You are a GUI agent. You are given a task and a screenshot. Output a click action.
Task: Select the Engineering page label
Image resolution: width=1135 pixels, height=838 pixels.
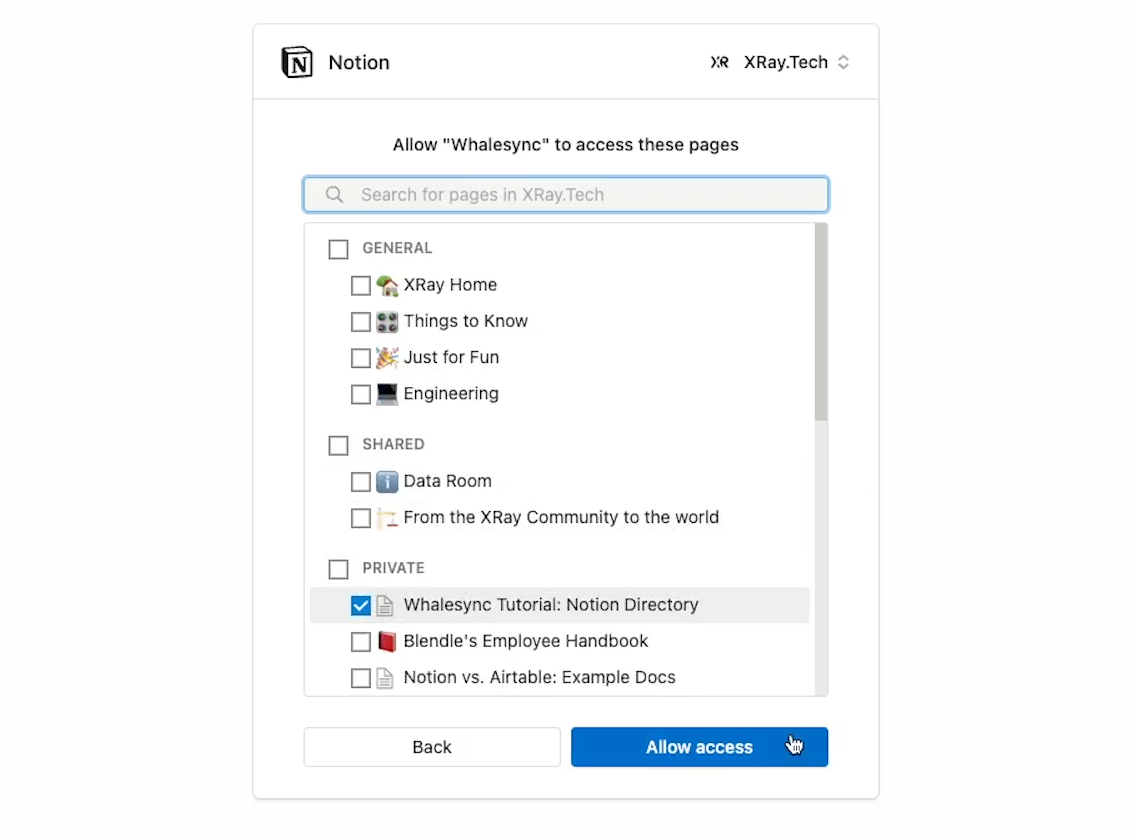(x=451, y=394)
